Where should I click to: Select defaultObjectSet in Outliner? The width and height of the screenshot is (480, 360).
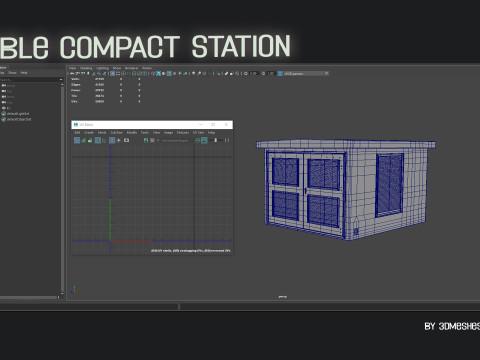point(16,119)
